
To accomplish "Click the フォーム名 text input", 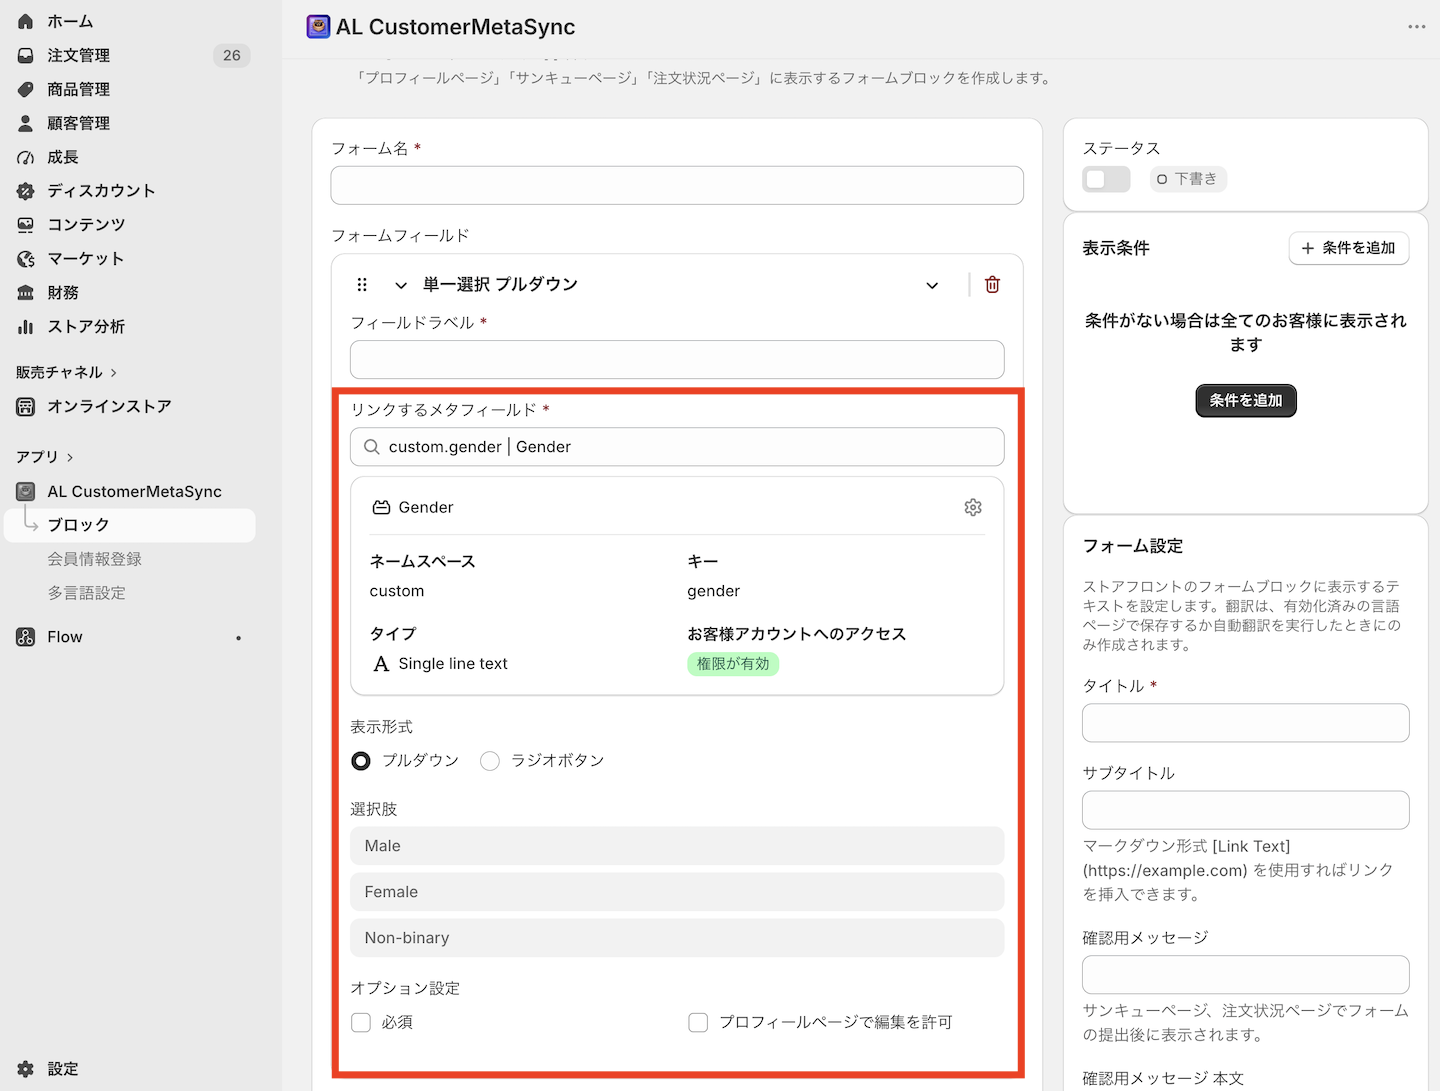I will click(x=677, y=186).
